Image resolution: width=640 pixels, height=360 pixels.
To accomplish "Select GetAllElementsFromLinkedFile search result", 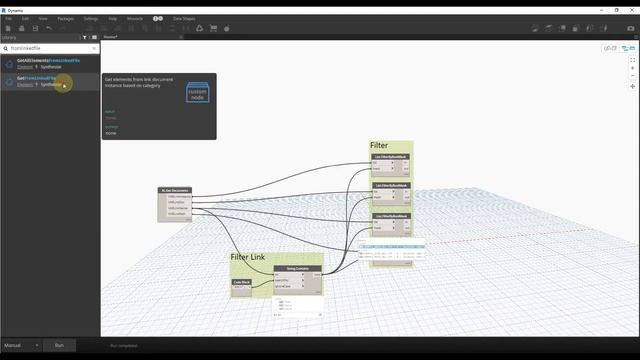I will [x=50, y=64].
